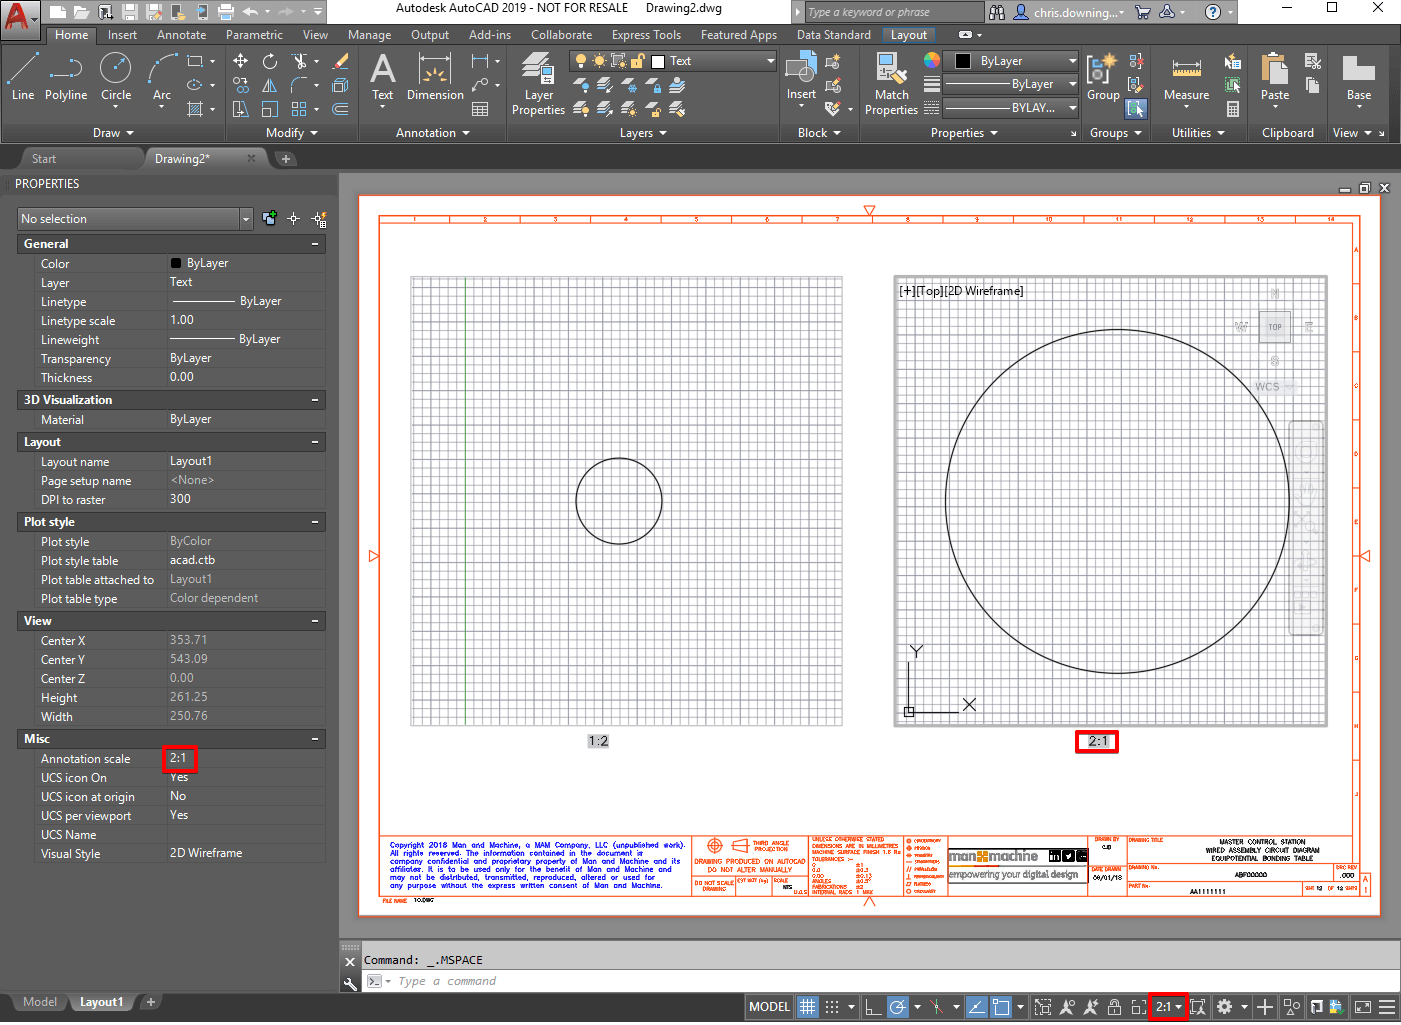The image size is (1401, 1025).
Task: Toggle MODEL space button in status bar
Action: pos(770,1007)
